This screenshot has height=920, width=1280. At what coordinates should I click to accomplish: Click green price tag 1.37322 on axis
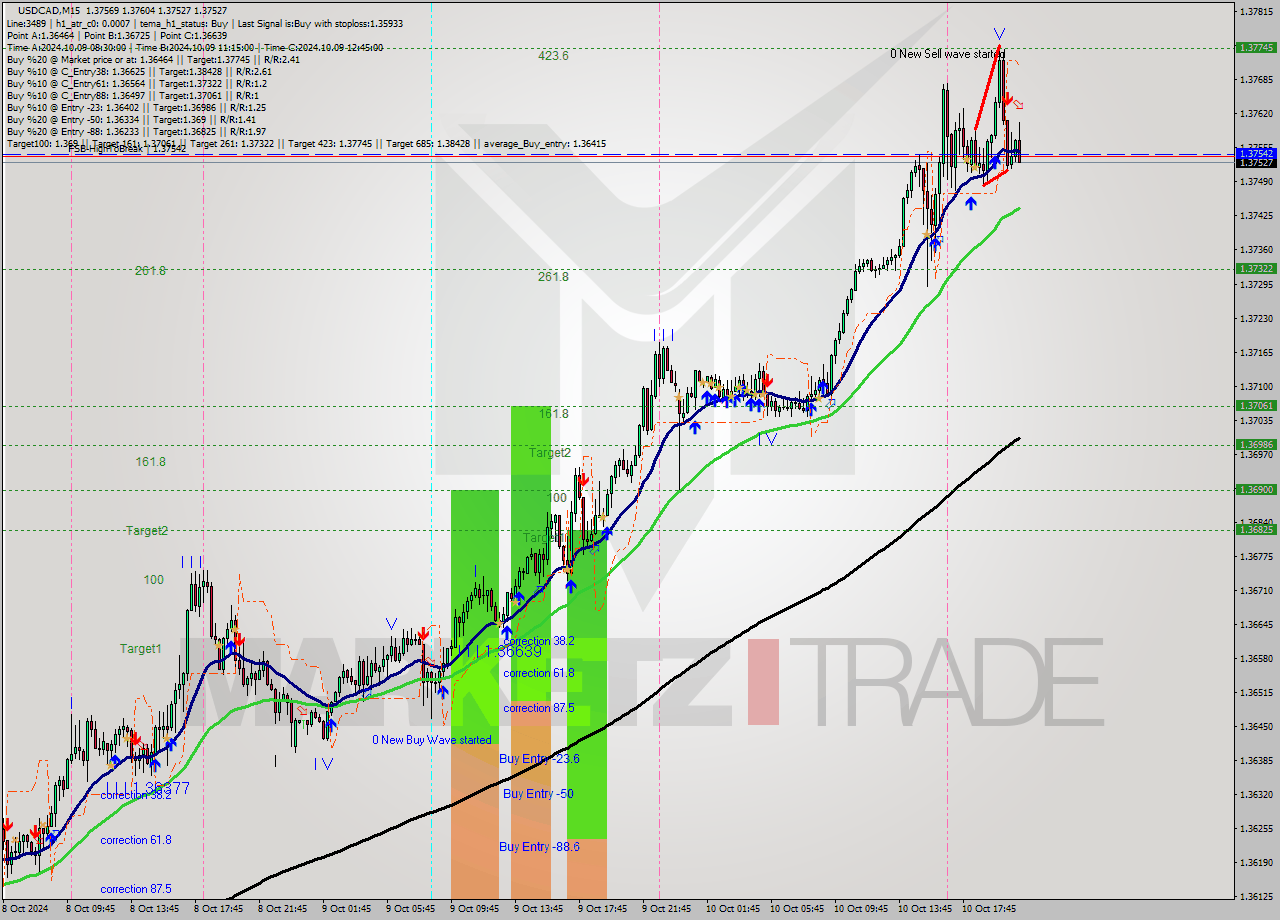(x=1255, y=268)
